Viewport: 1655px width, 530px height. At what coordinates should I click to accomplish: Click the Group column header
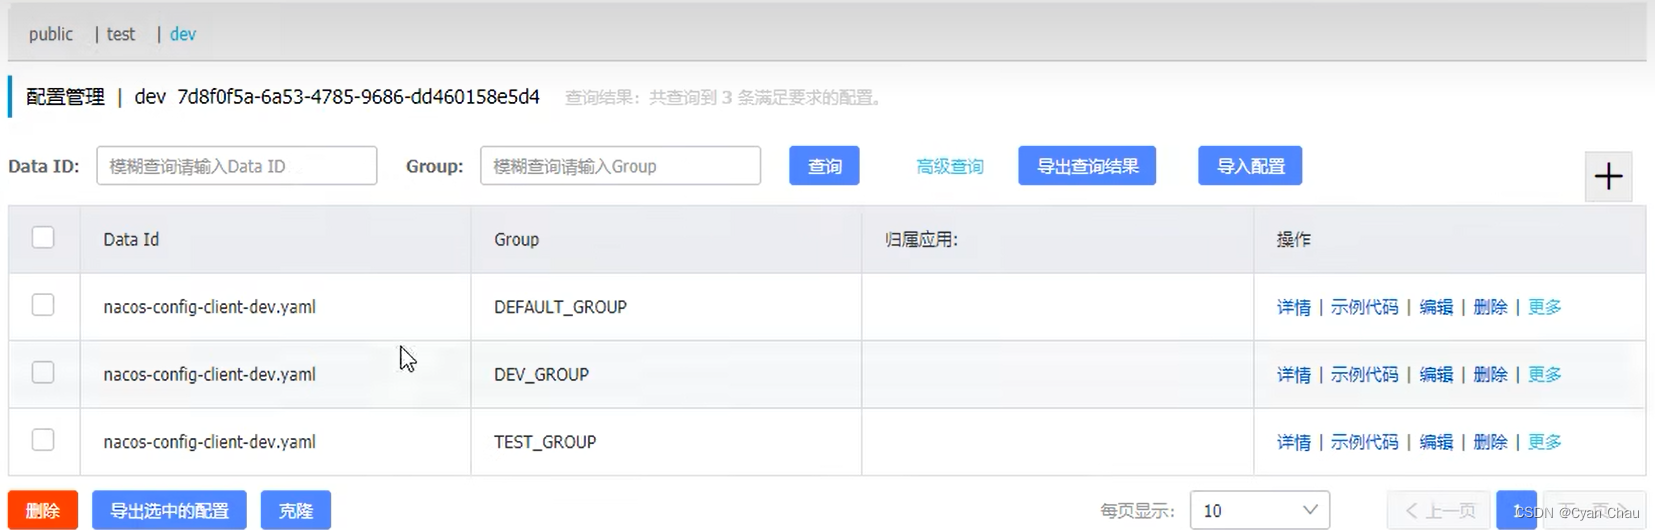pos(516,239)
